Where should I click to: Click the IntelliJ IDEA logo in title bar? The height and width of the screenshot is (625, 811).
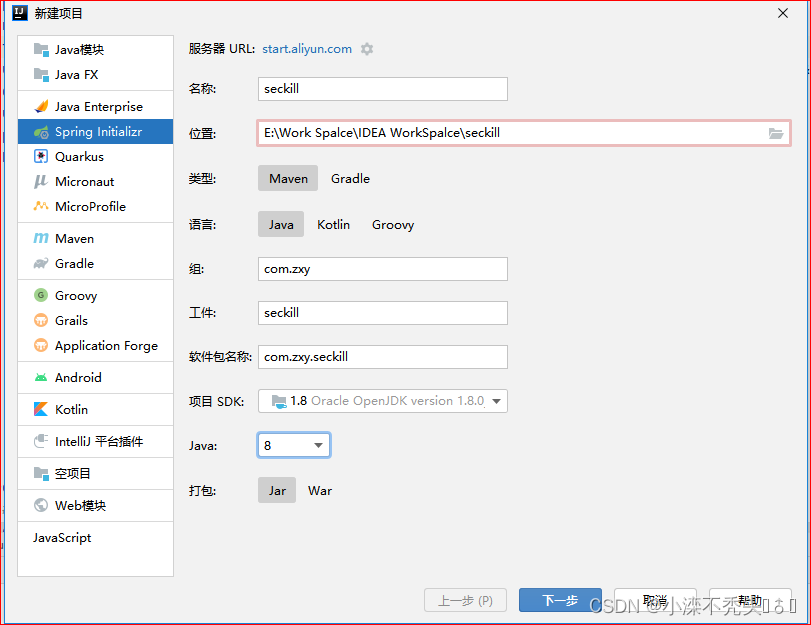(20, 13)
